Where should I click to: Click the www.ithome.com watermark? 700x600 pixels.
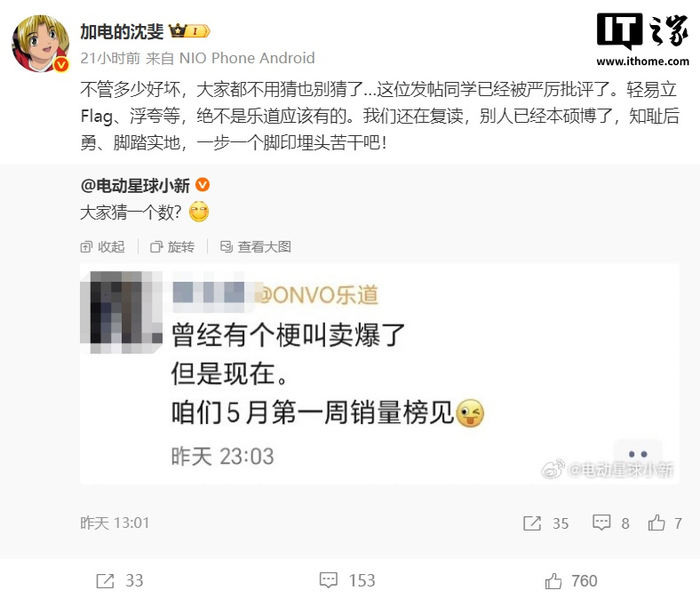point(643,62)
